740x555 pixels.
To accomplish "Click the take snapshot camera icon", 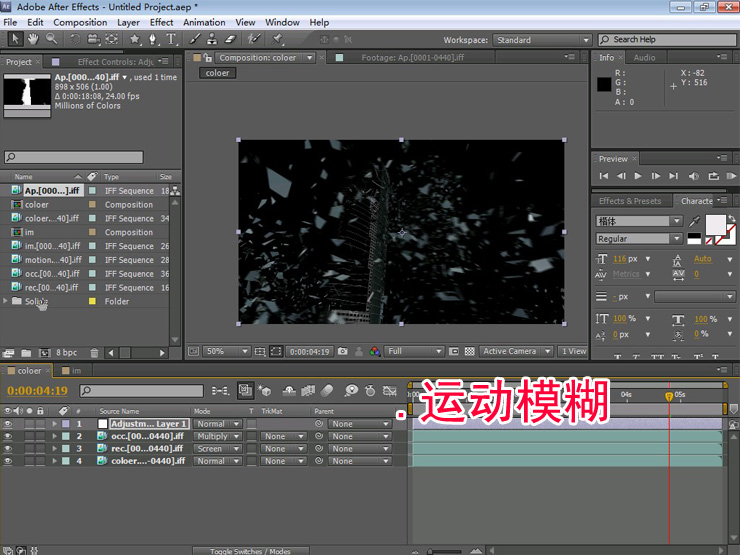I will [x=343, y=352].
